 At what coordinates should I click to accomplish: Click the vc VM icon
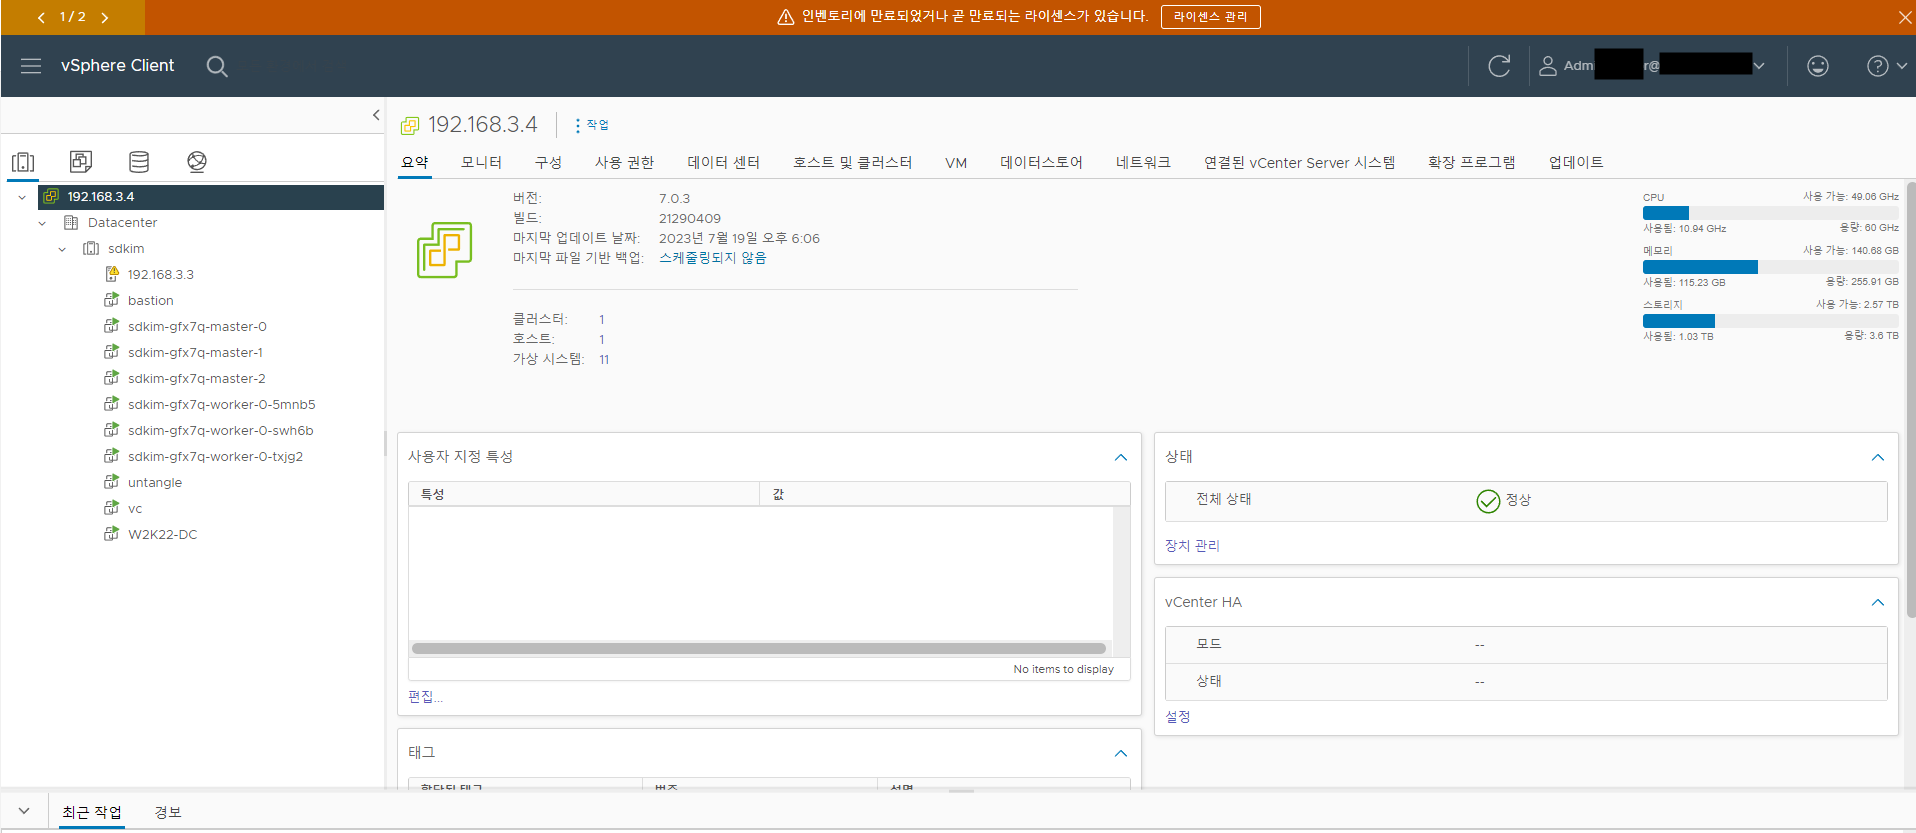[112, 508]
